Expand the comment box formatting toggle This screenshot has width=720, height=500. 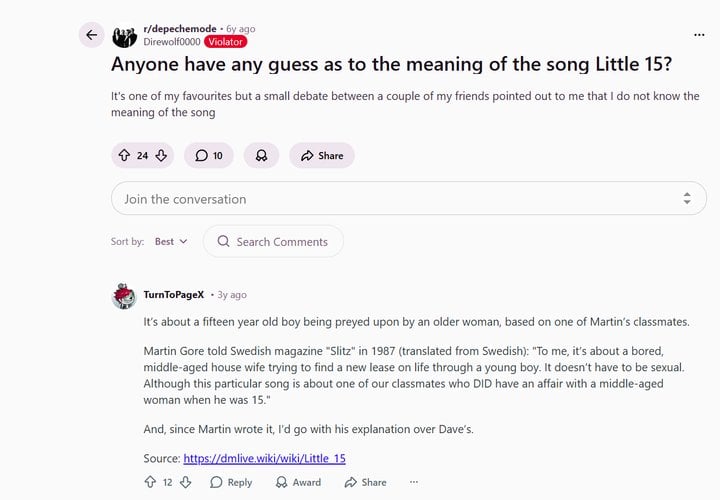click(x=686, y=199)
